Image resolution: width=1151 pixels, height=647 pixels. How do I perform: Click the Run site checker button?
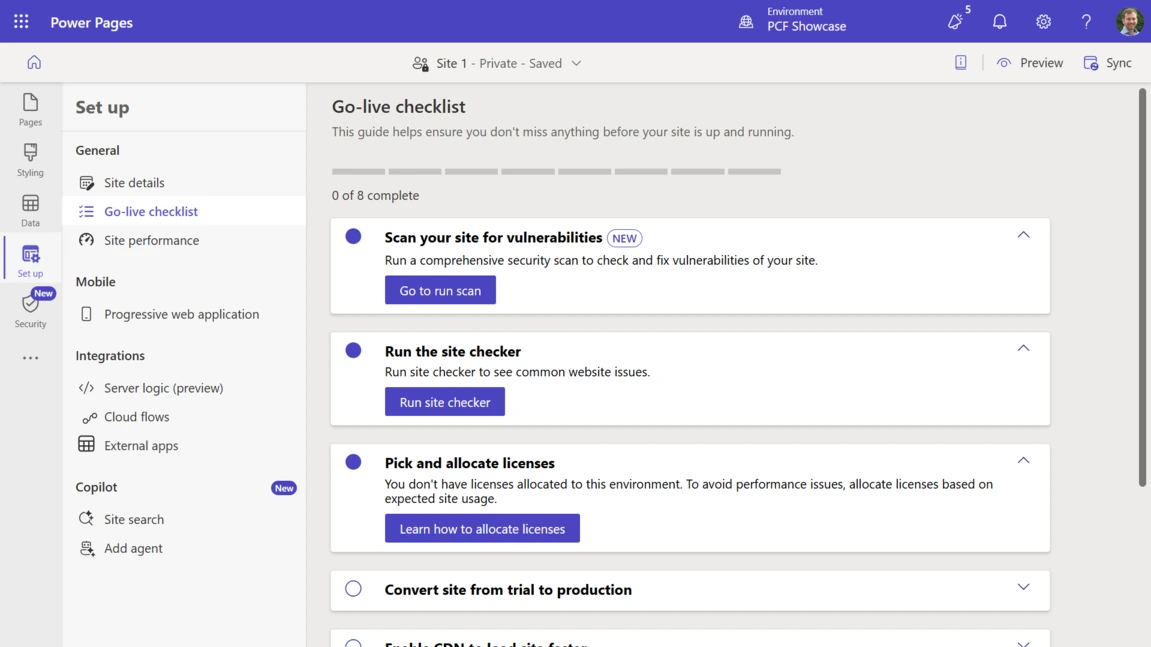[x=445, y=402]
